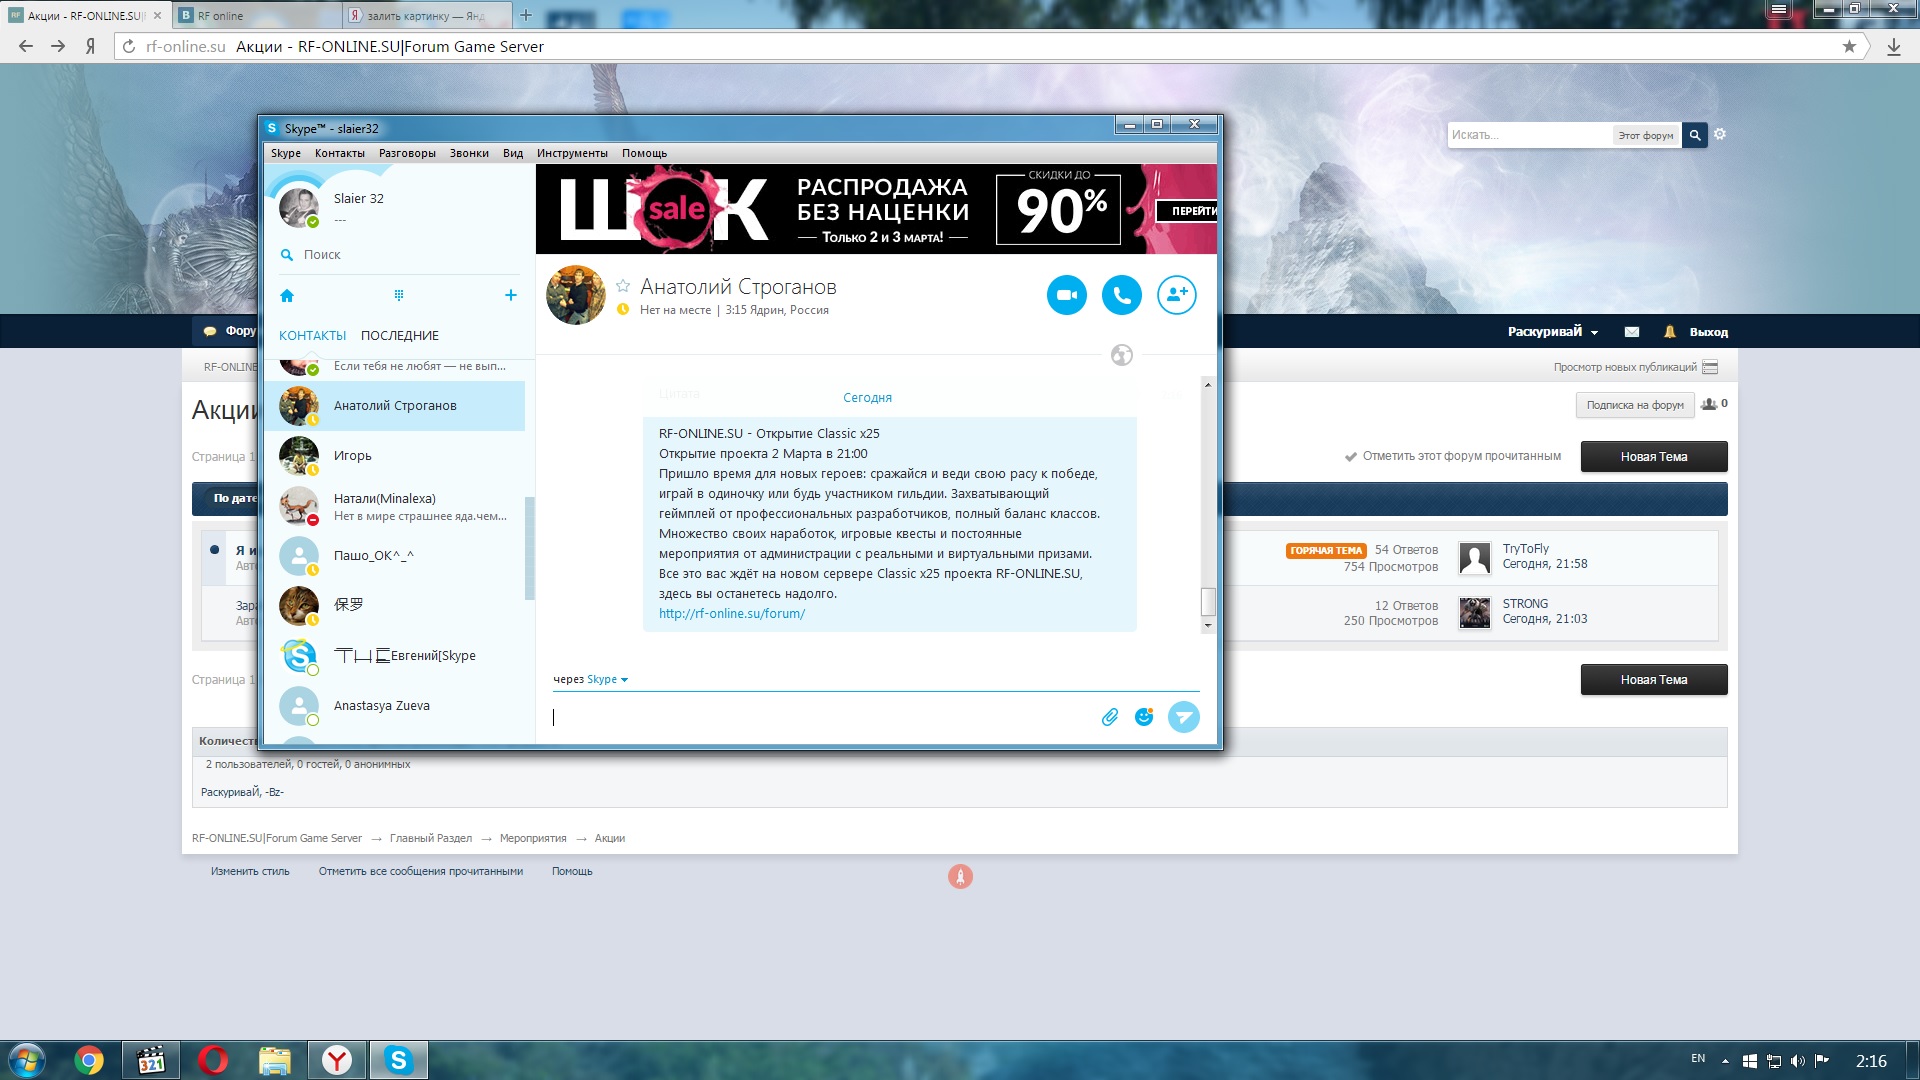Open TryToFly user profile link
The height and width of the screenshot is (1080, 1920).
coord(1525,549)
